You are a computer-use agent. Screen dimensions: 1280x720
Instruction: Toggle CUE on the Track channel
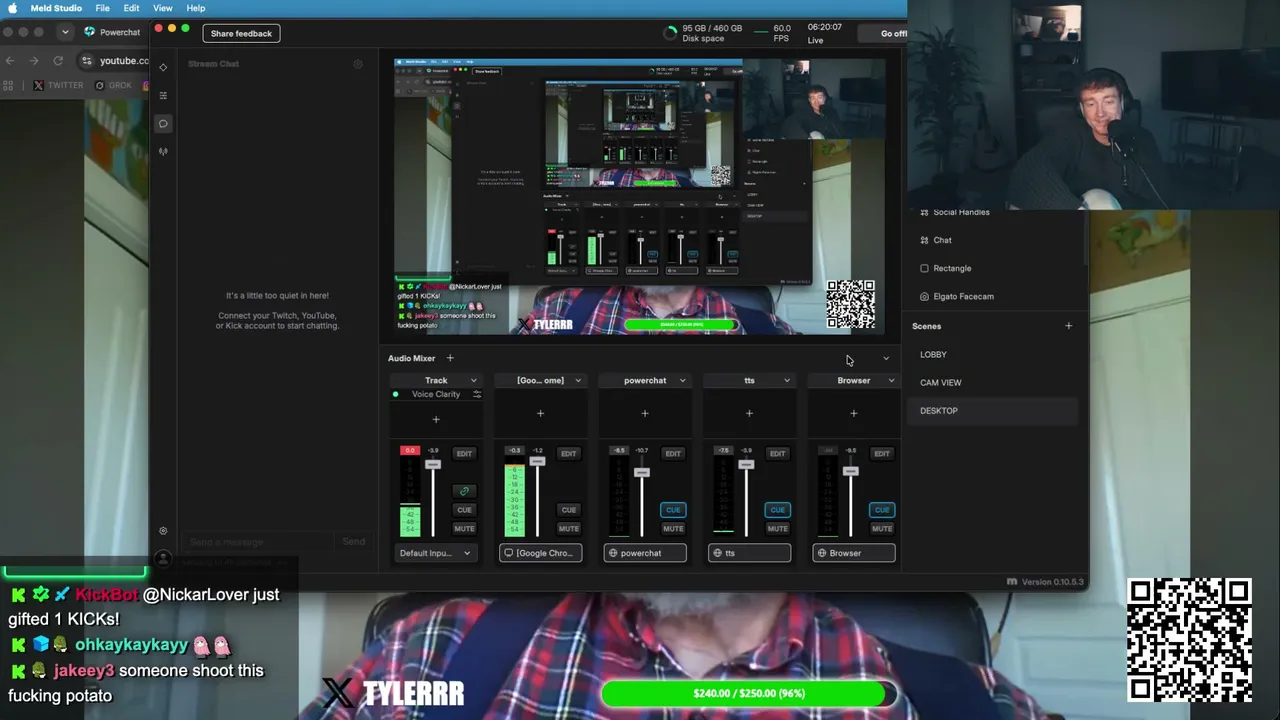[464, 510]
